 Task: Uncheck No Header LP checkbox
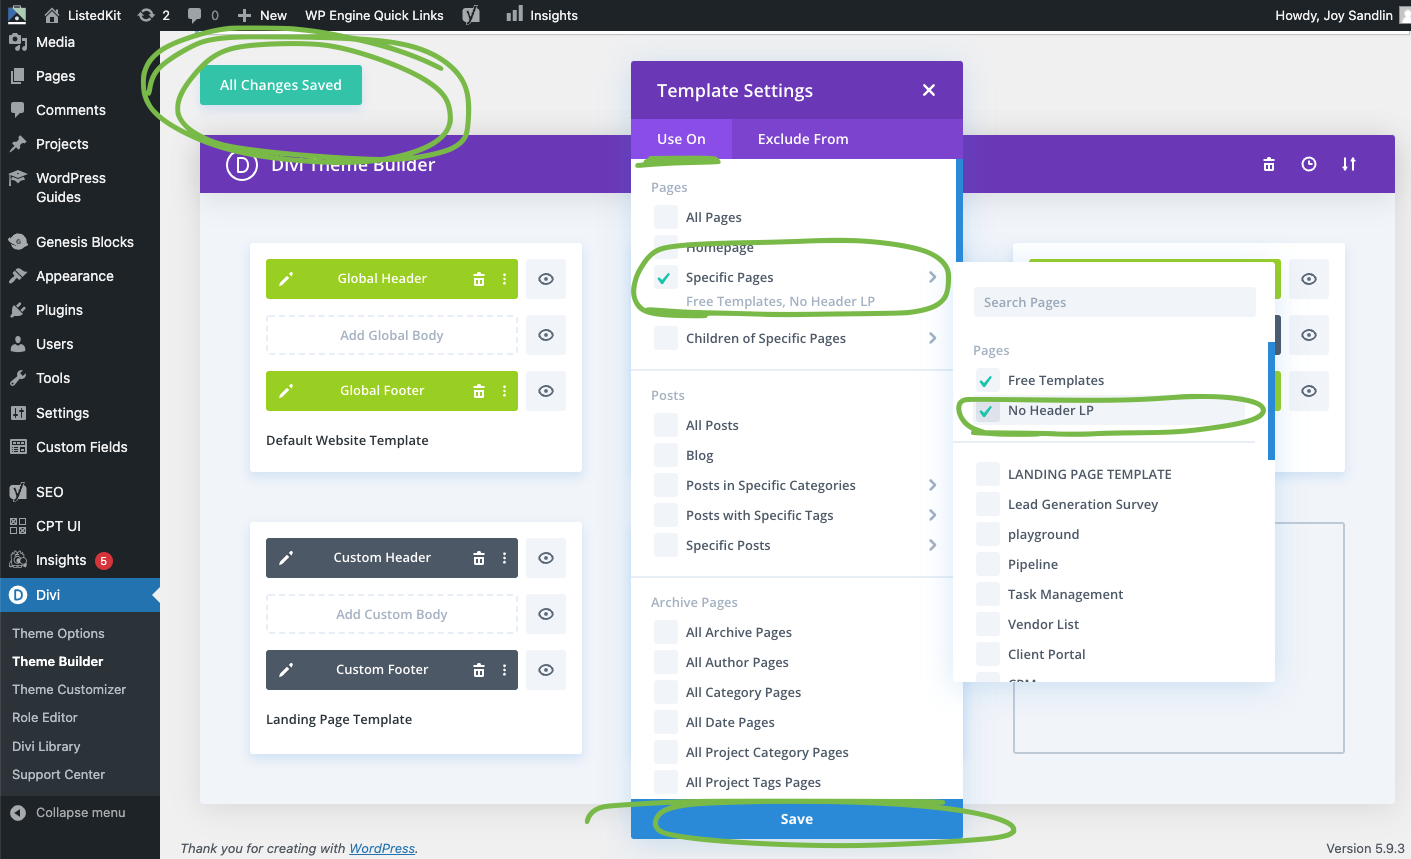pyautogui.click(x=987, y=411)
